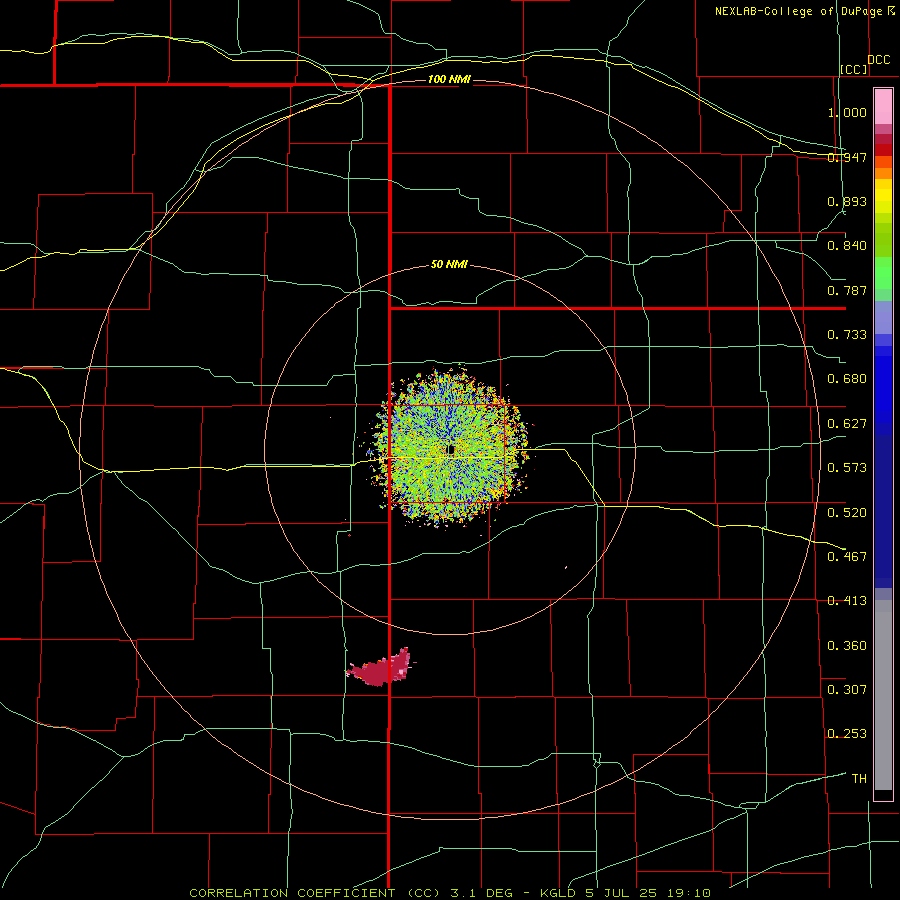Screen dimensions: 900x900
Task: Click the 0.680 scale value
Action: [x=847, y=379]
